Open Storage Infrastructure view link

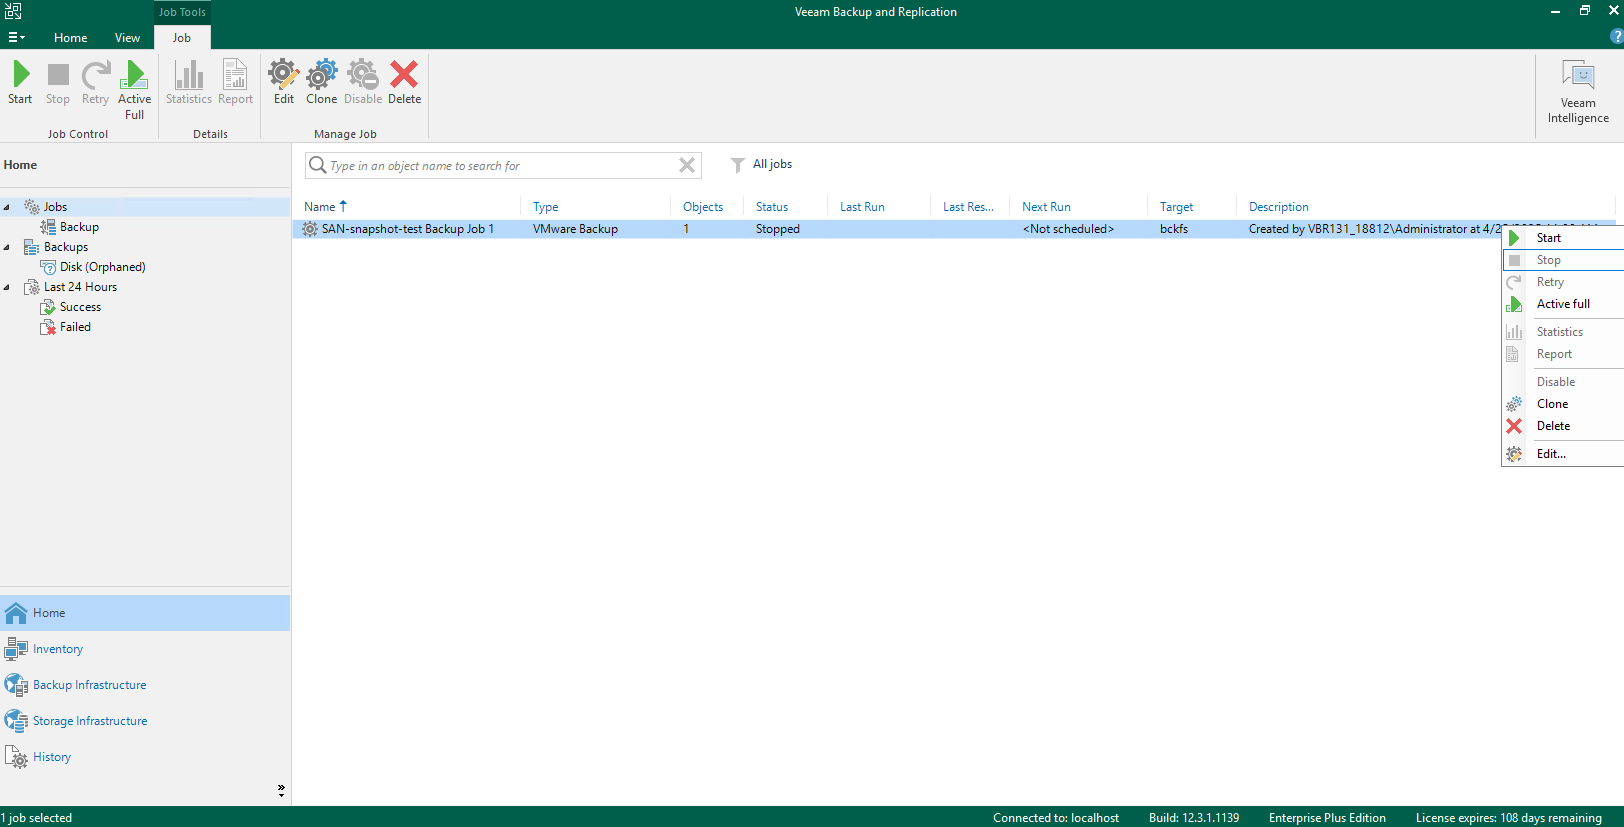point(90,721)
